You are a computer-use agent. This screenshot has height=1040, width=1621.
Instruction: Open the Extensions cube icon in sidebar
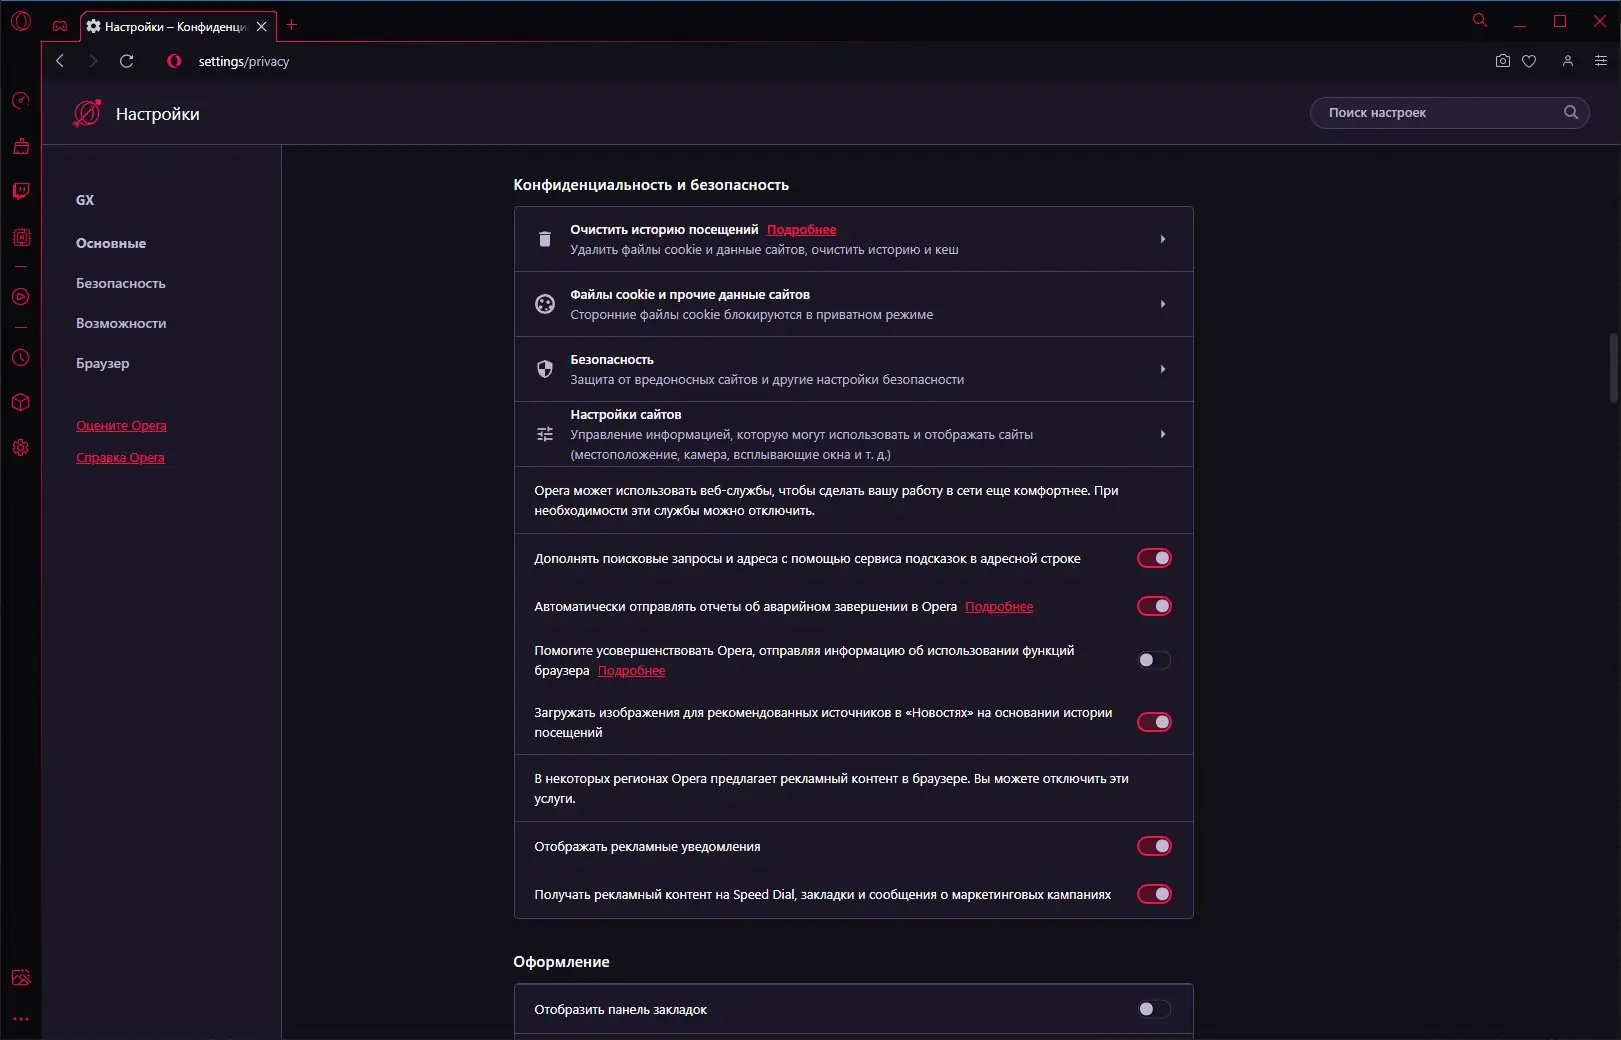pyautogui.click(x=21, y=402)
